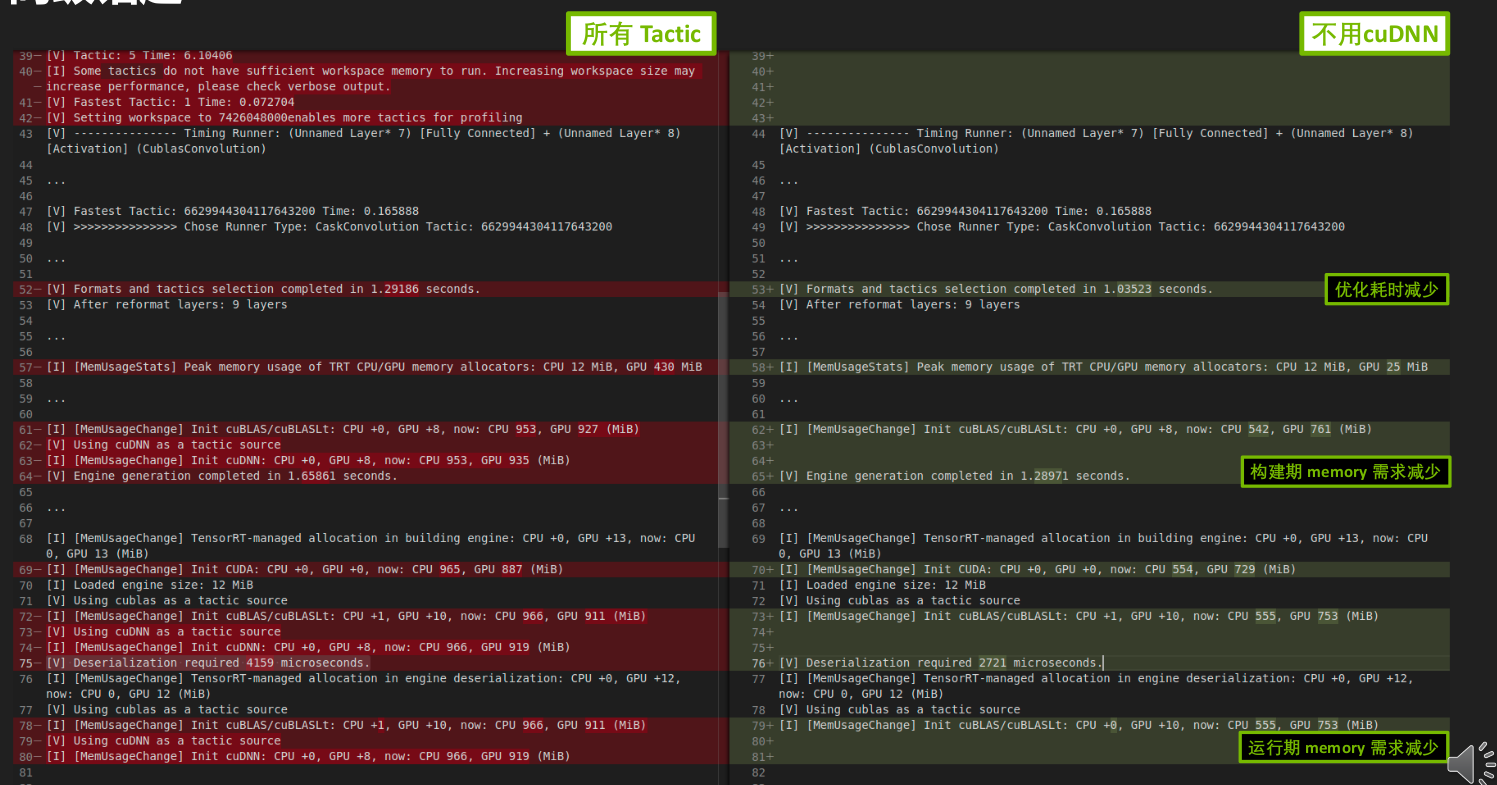Select the left "Engine generation completed in 1.65861" line
1497x785 pixels.
coord(221,476)
